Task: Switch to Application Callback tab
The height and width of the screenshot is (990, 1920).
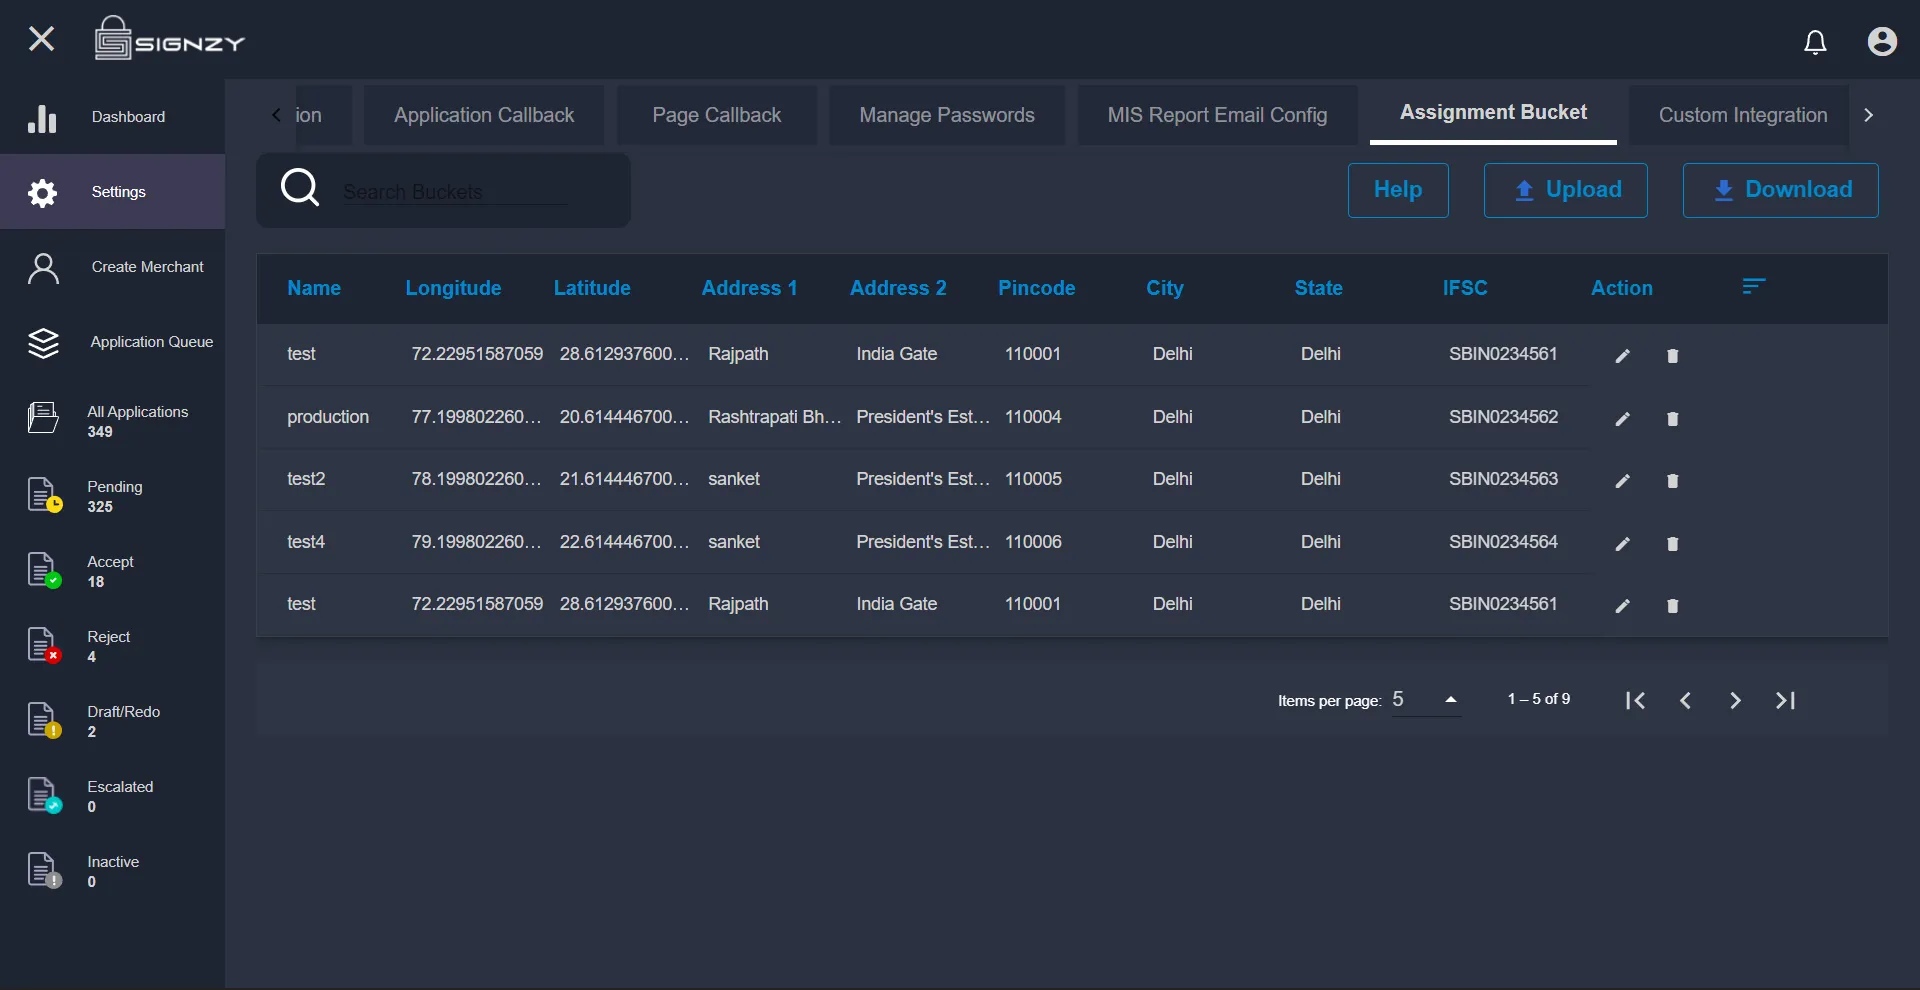Action: (x=484, y=115)
